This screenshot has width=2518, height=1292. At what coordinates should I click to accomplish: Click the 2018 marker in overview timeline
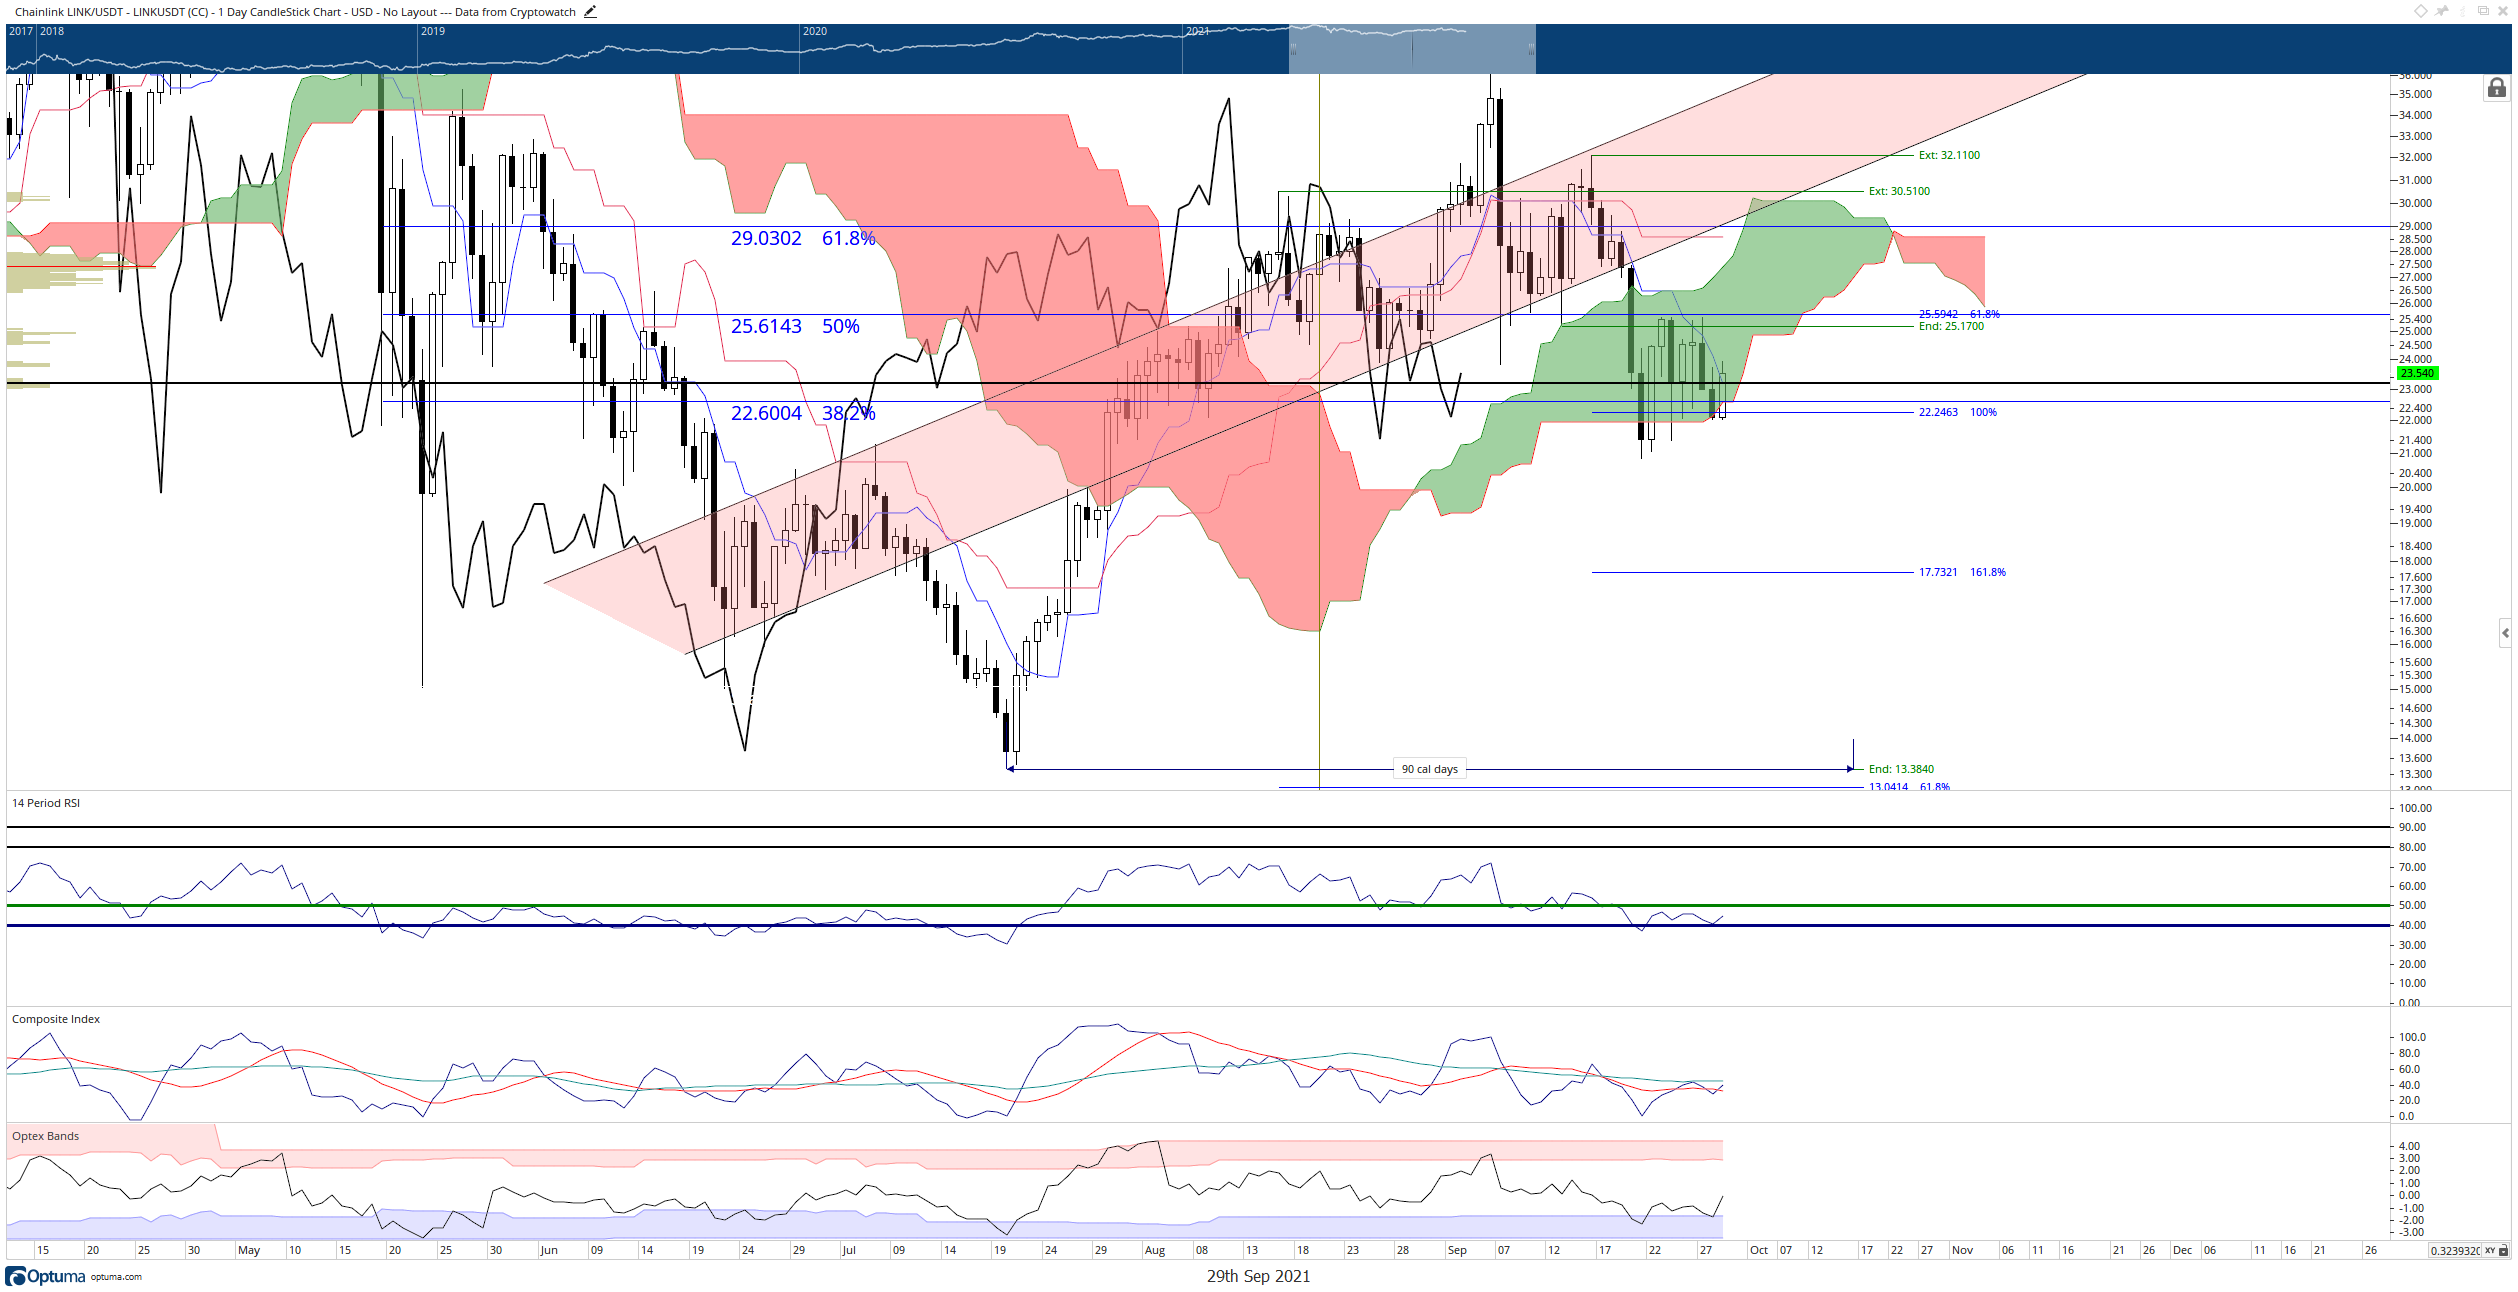click(x=52, y=31)
